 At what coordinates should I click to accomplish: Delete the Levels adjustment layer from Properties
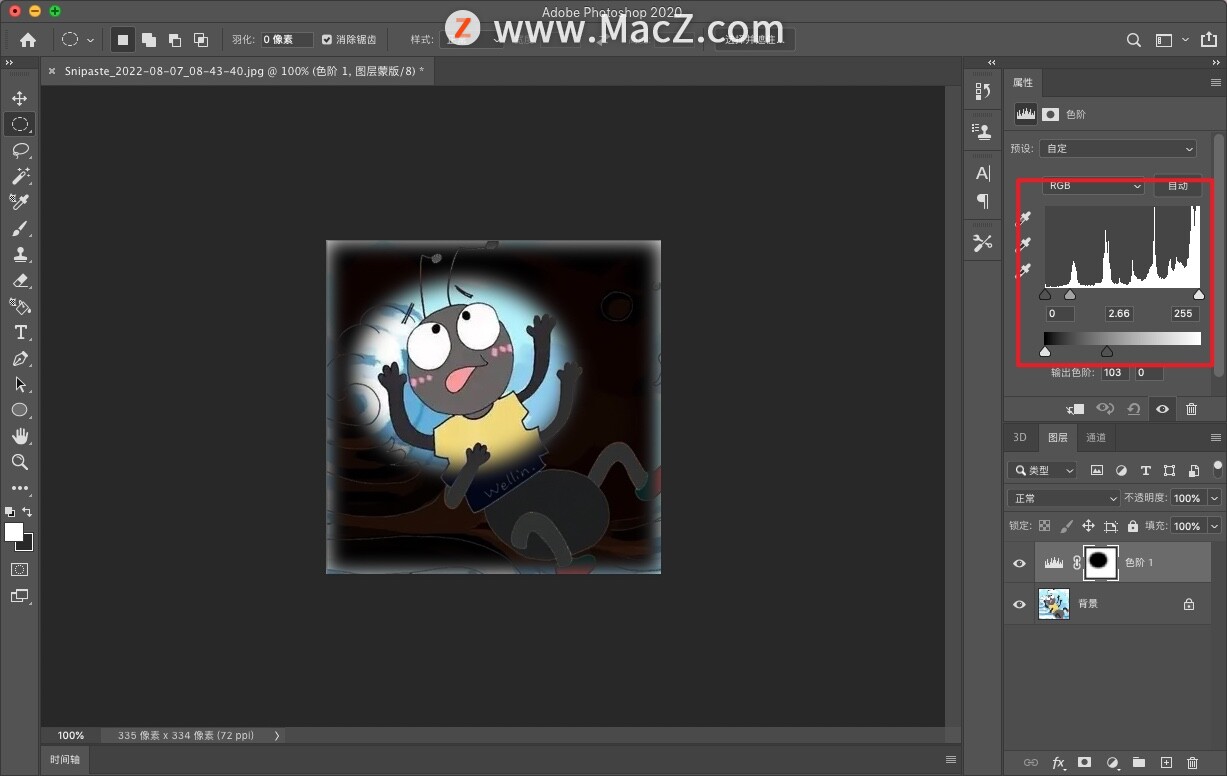click(1191, 409)
